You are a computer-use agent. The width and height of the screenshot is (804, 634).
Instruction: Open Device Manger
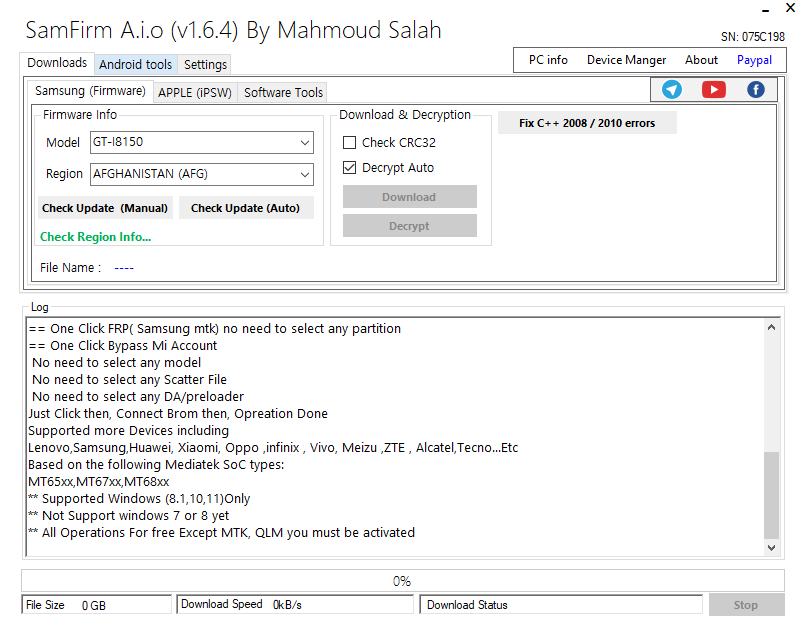tap(626, 60)
